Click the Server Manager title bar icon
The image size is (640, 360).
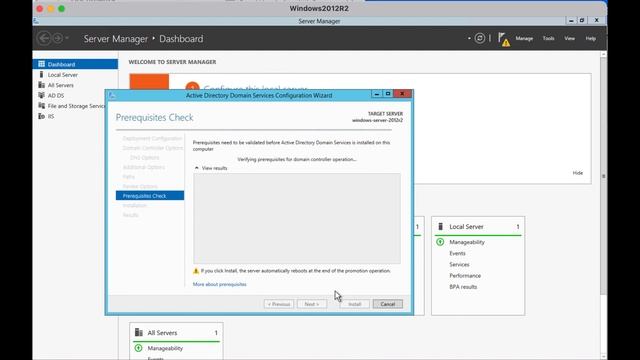coord(36,21)
